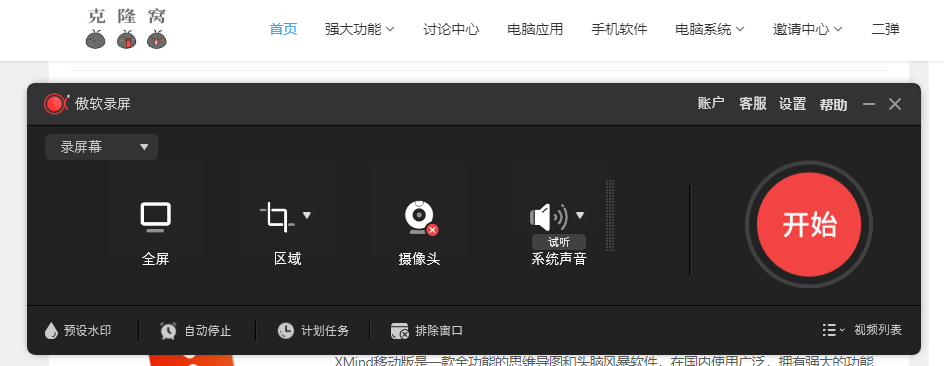Open the 电脑应用 website tab
The height and width of the screenshot is (366, 944).
(x=535, y=29)
